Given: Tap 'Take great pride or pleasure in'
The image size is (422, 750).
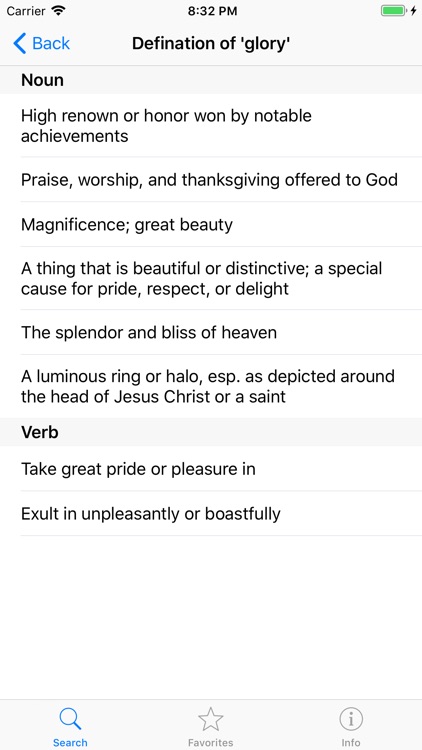Looking at the screenshot, I should (x=211, y=469).
